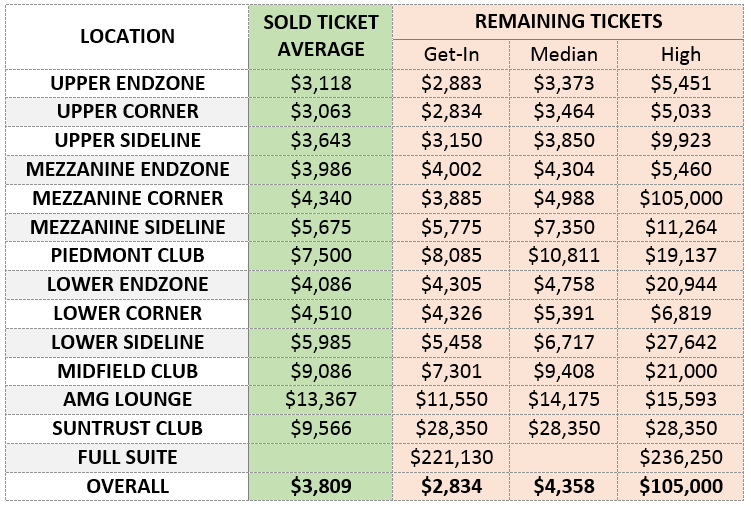
Task: Click the UPPER ENDZONE row label
Action: coord(126,82)
